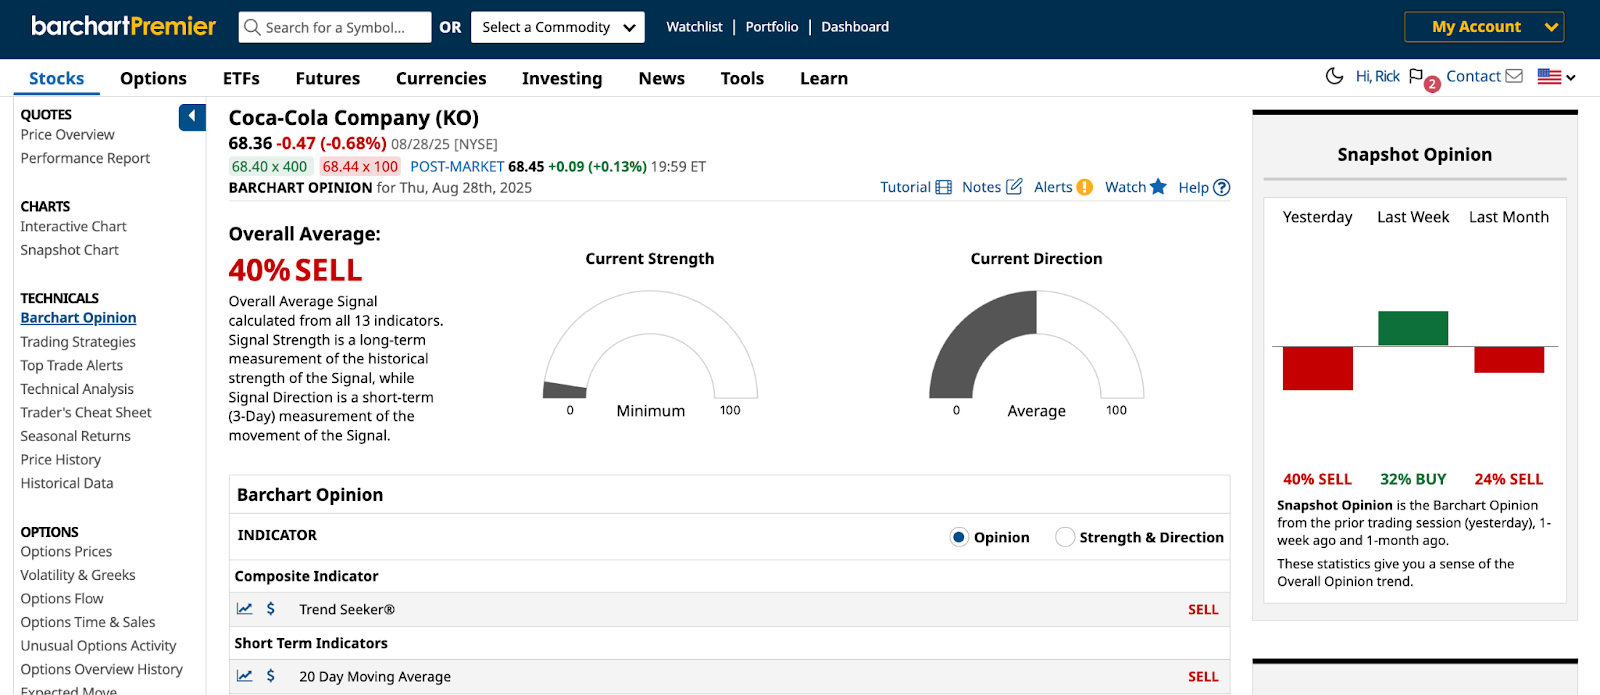Go to the Dashboard link
Screen dimensions: 1600x695
click(855, 27)
